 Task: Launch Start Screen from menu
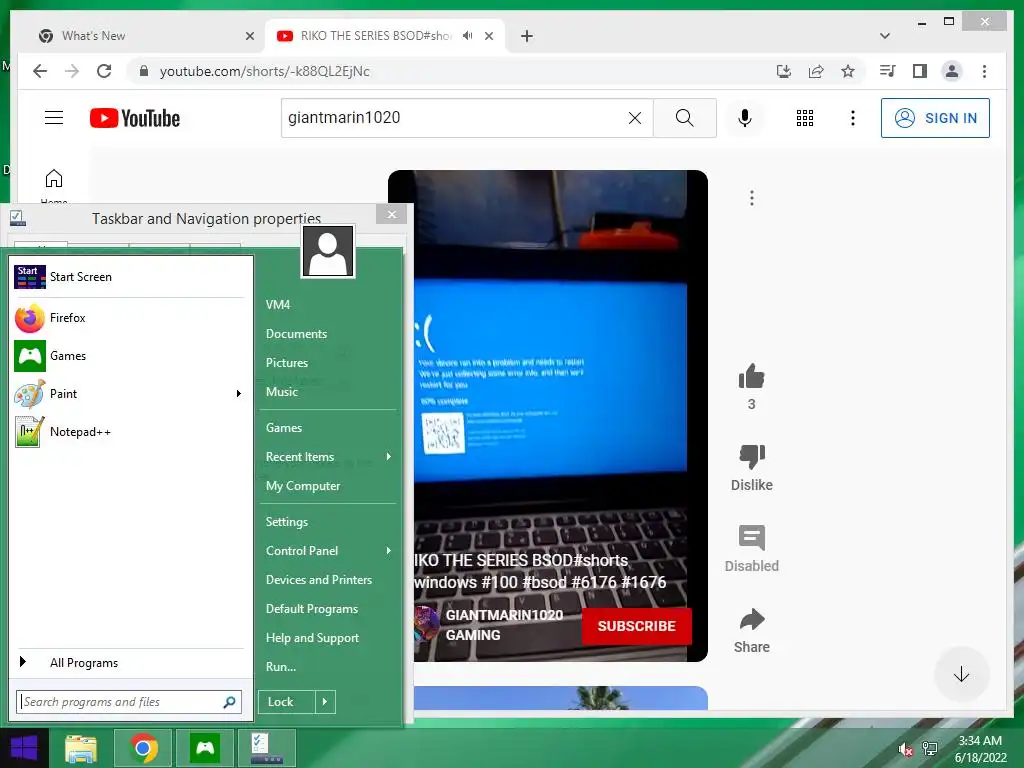[131, 277]
